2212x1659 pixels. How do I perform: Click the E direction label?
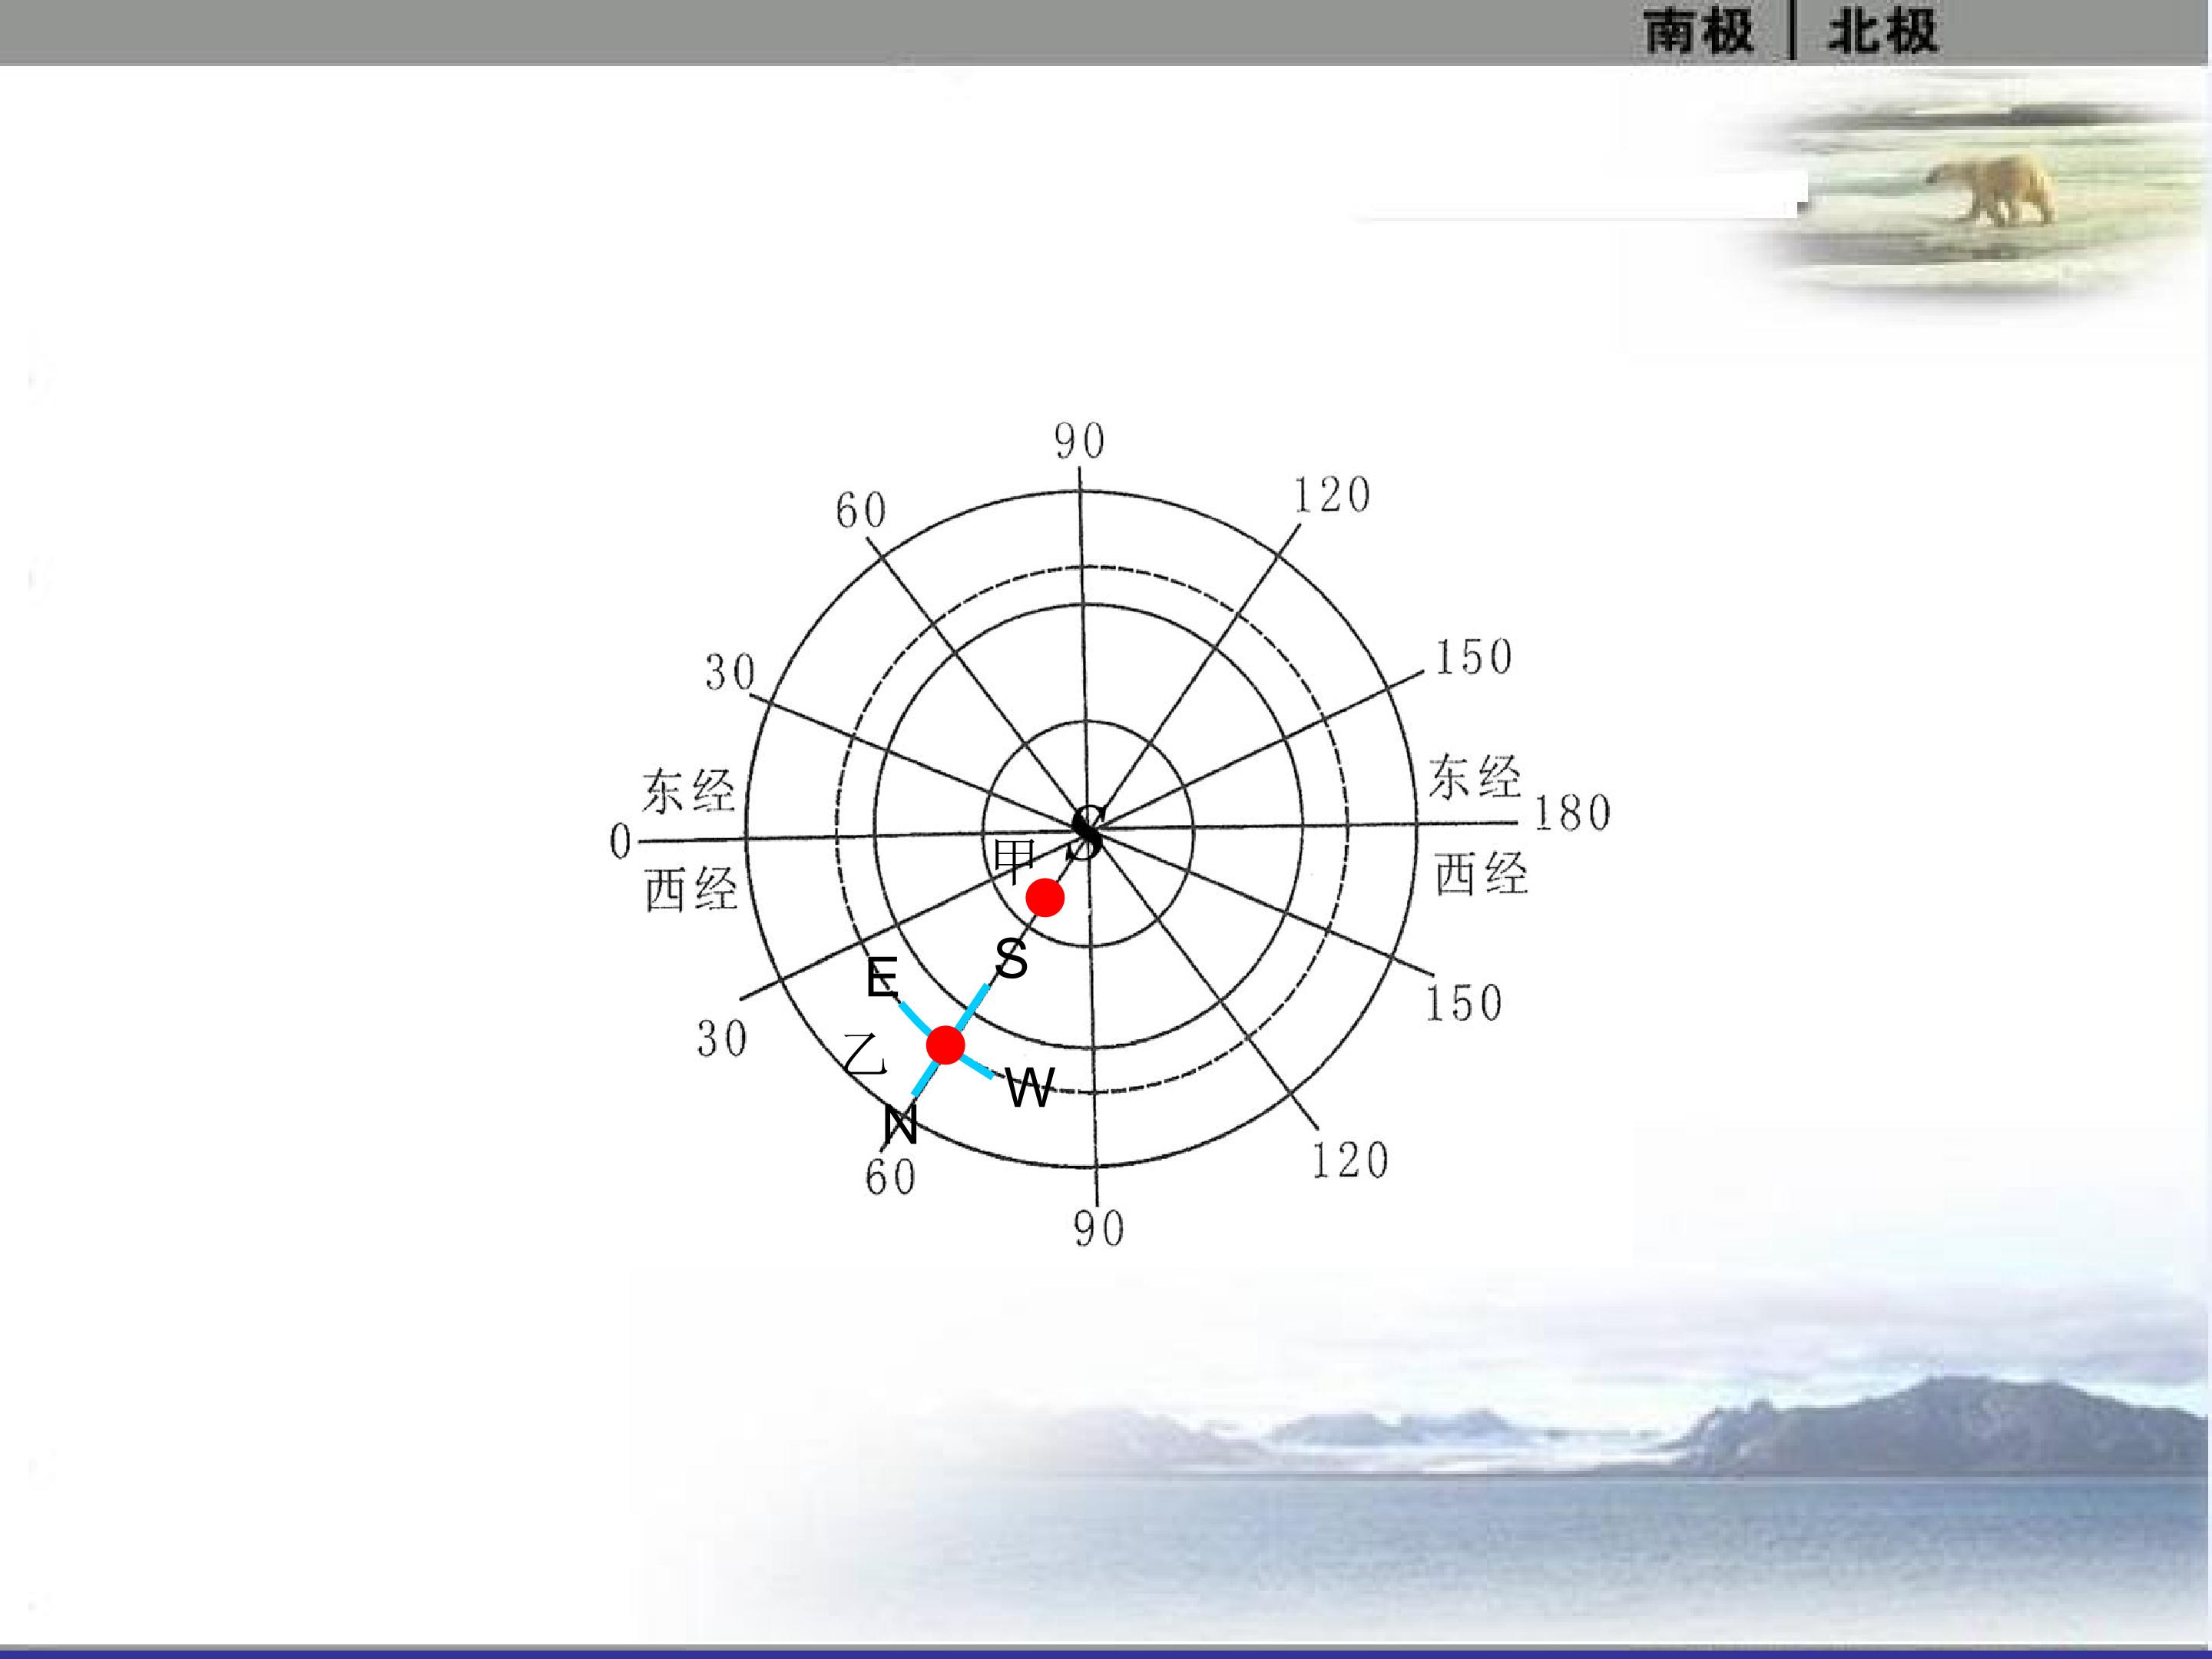[x=882, y=978]
